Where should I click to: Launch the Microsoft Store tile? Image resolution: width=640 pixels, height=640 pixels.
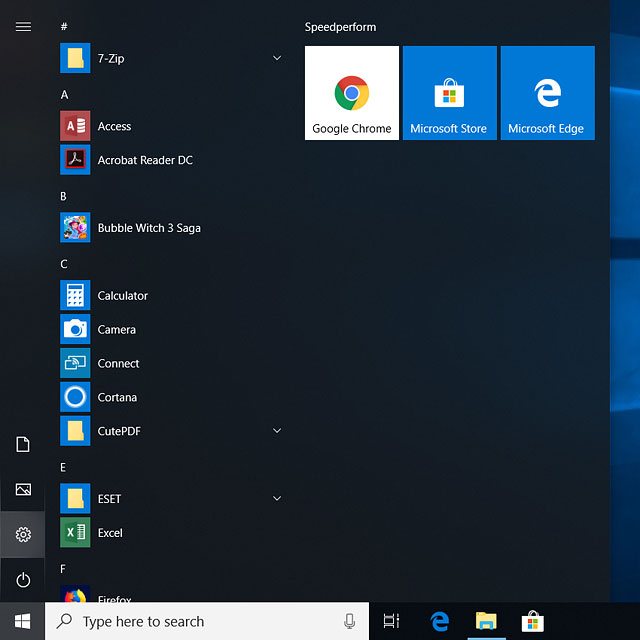[x=449, y=93]
